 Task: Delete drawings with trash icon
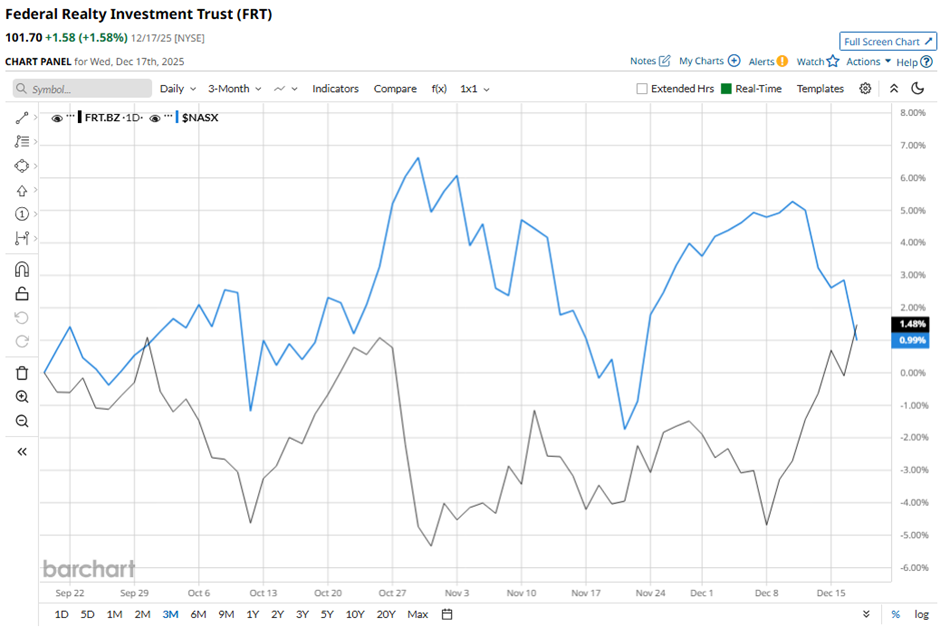pyautogui.click(x=22, y=373)
